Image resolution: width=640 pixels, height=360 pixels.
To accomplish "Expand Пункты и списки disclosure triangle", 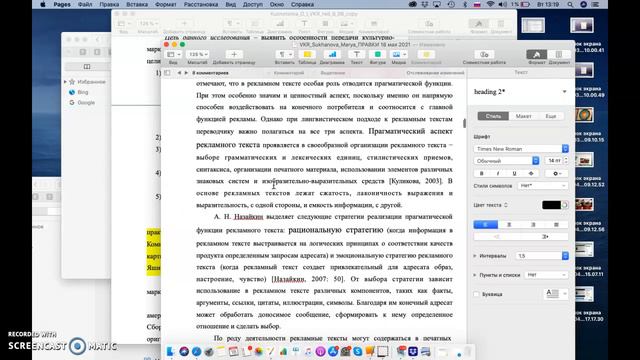I will pyautogui.click(x=475, y=275).
